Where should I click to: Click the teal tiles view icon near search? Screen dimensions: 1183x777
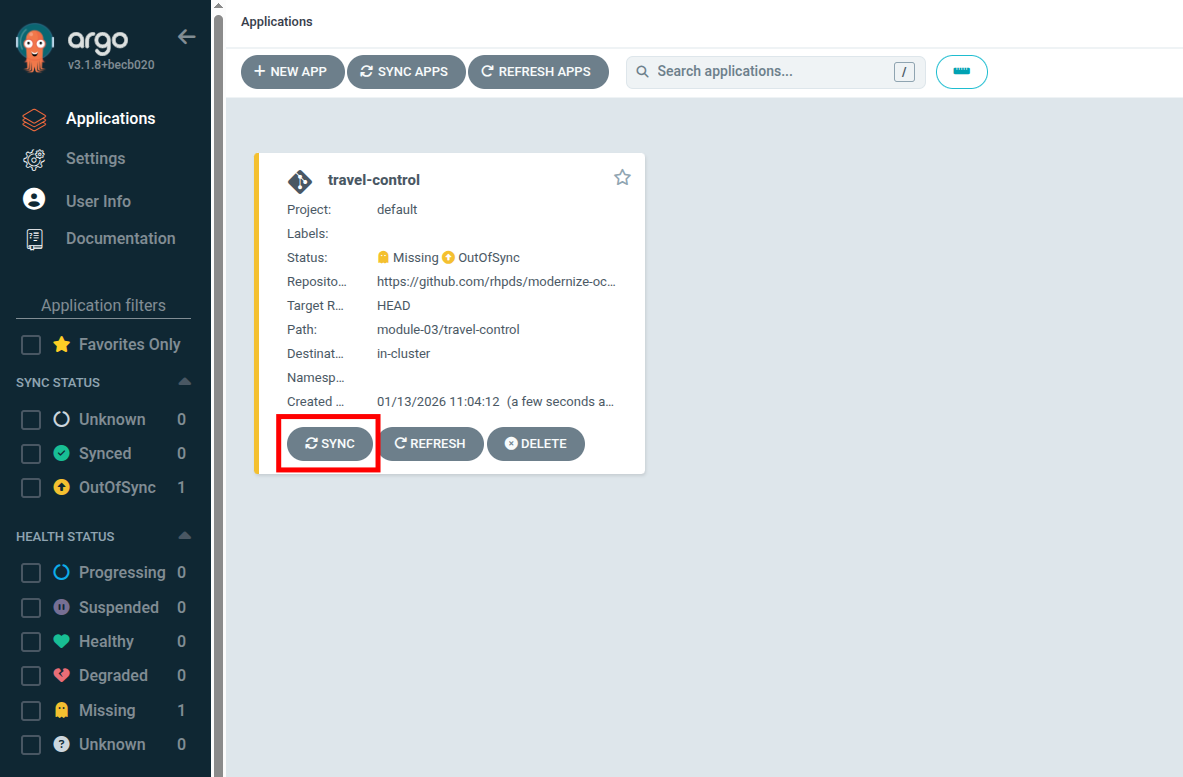pyautogui.click(x=961, y=71)
